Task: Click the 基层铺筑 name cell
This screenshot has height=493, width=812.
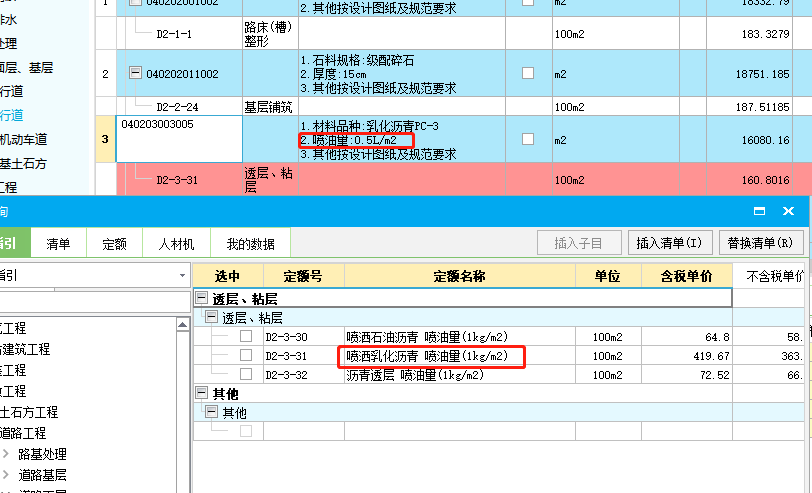Action: (x=268, y=107)
